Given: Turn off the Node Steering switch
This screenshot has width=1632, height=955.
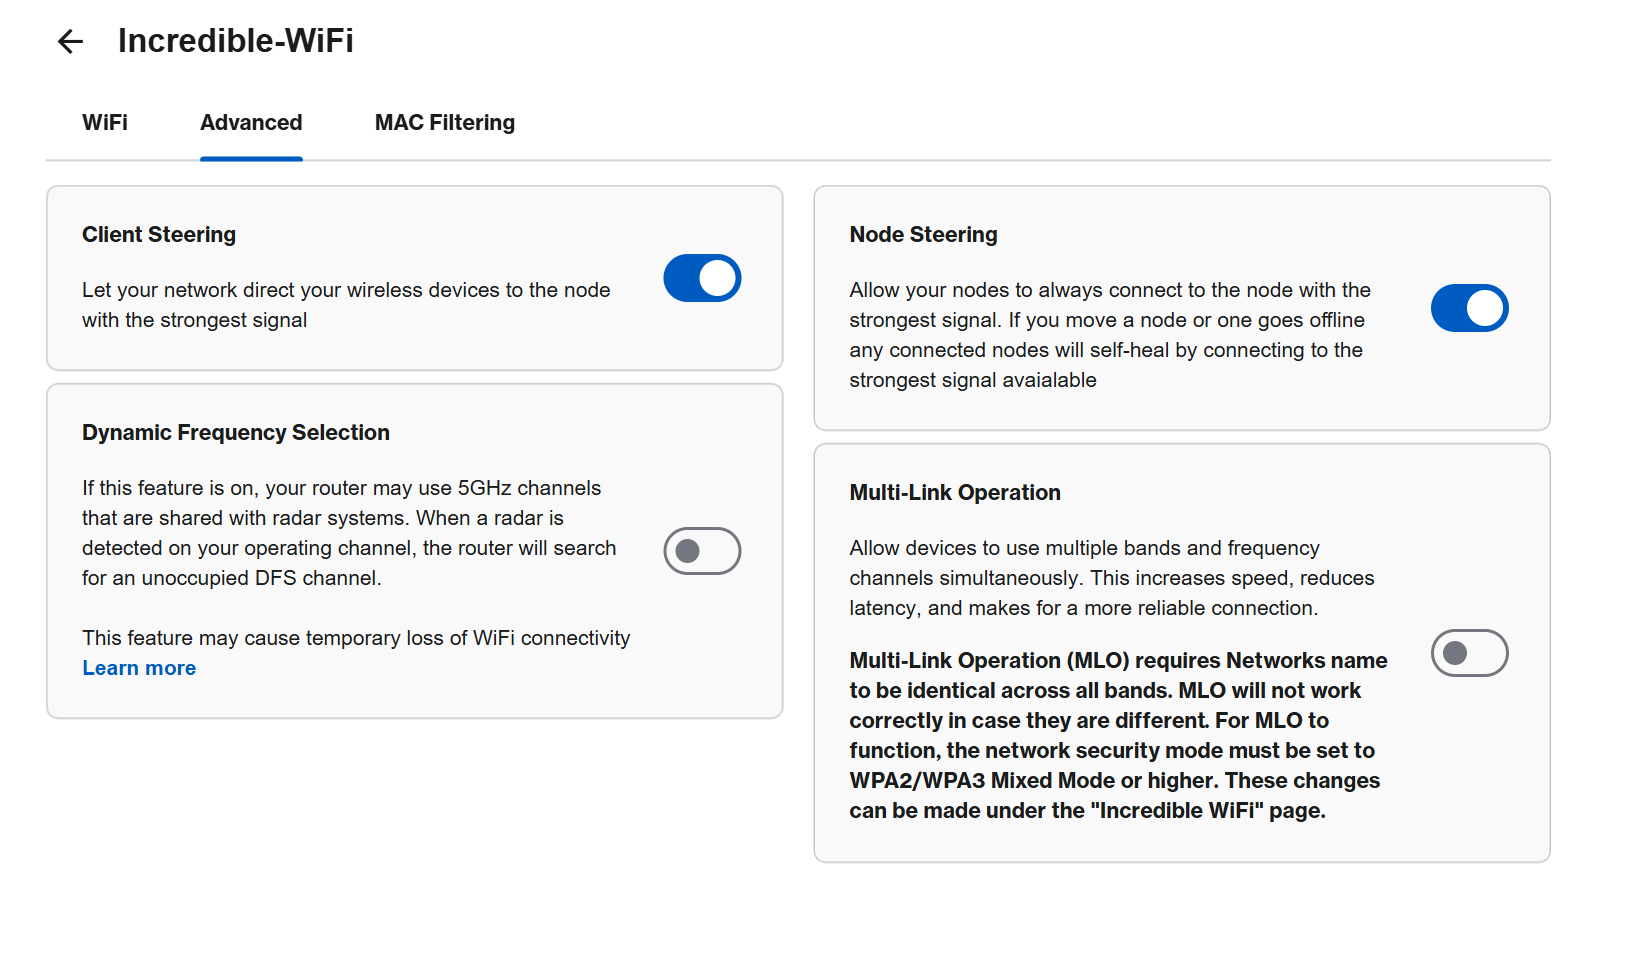Looking at the screenshot, I should 1469,308.
